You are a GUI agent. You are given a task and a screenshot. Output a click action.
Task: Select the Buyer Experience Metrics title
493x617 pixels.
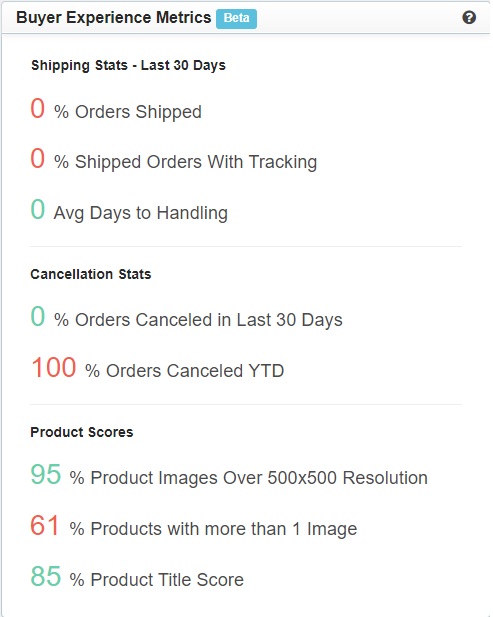pos(114,18)
